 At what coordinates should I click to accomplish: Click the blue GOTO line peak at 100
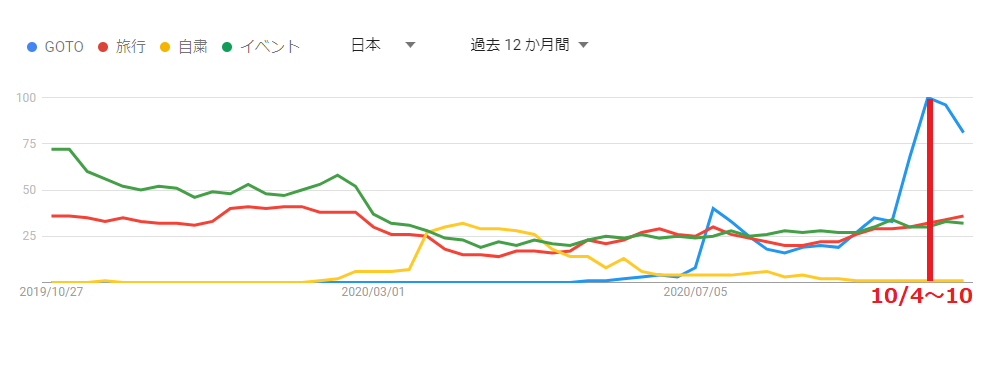coord(930,98)
